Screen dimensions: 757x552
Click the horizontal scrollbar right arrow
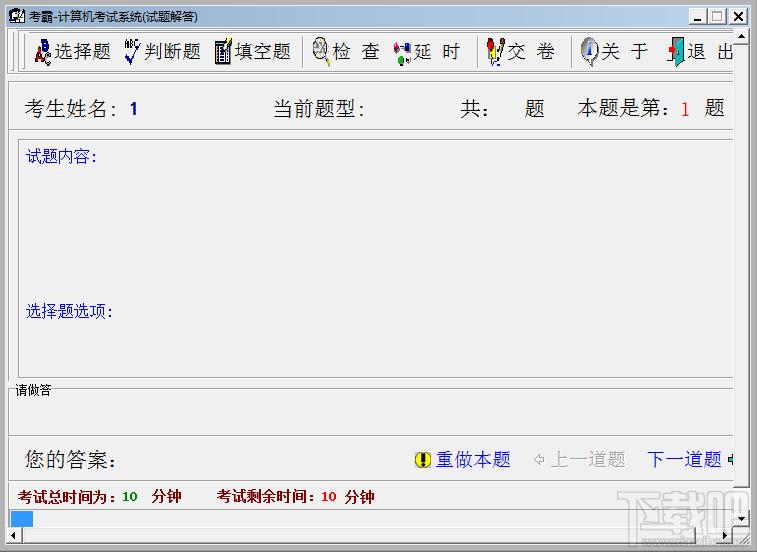725,535
